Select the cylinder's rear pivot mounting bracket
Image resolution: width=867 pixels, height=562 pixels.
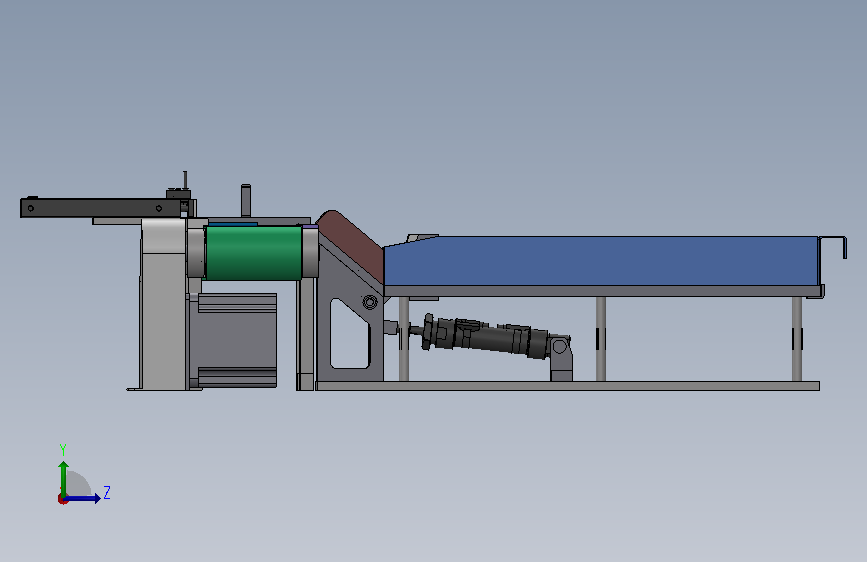point(561,358)
